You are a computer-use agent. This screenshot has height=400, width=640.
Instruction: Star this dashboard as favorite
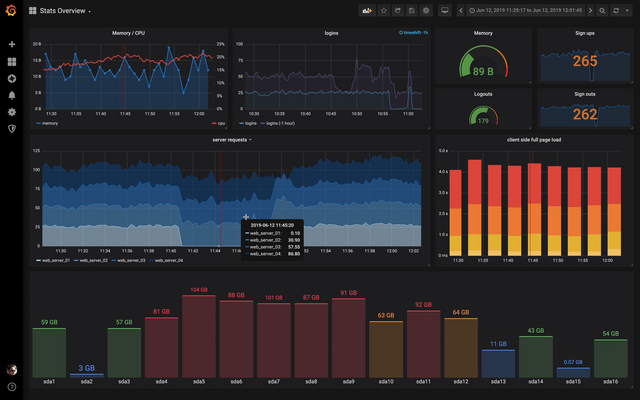click(x=384, y=11)
